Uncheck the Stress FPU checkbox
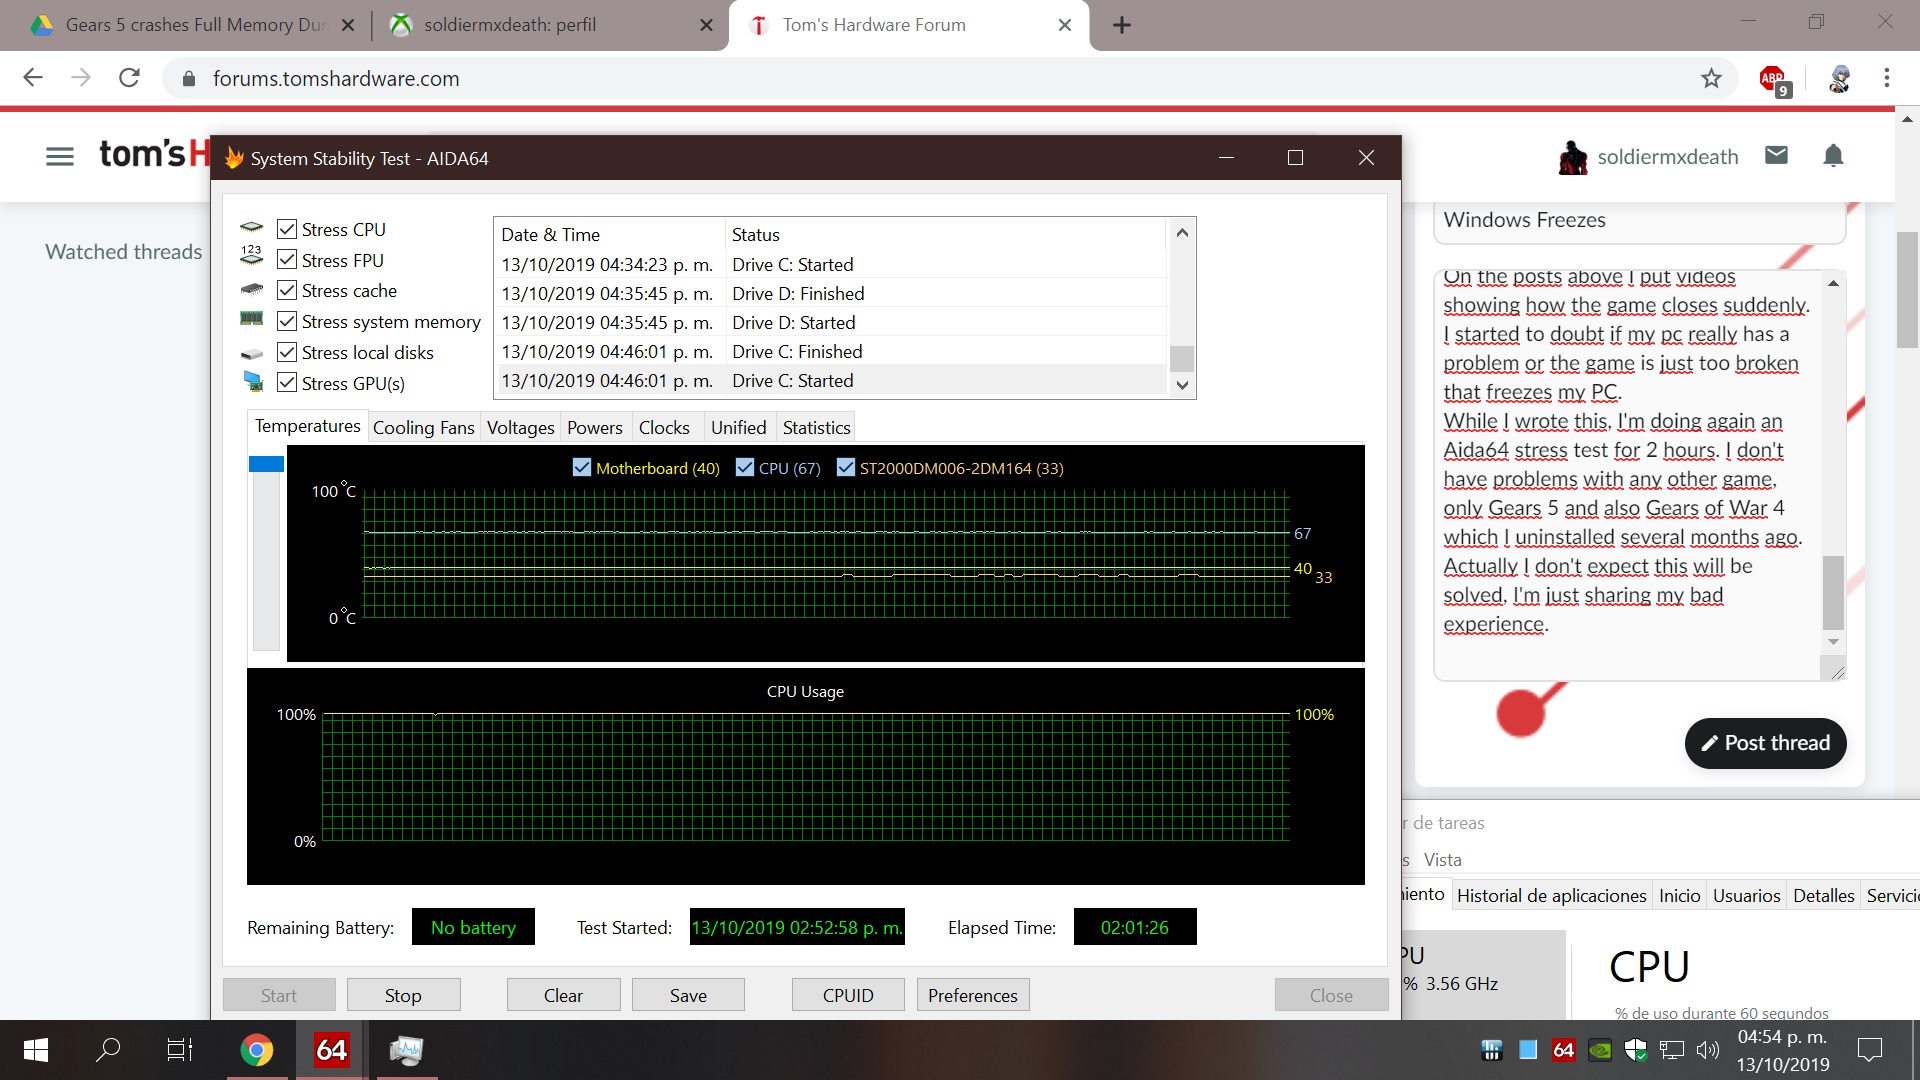This screenshot has height=1080, width=1920. (x=287, y=260)
